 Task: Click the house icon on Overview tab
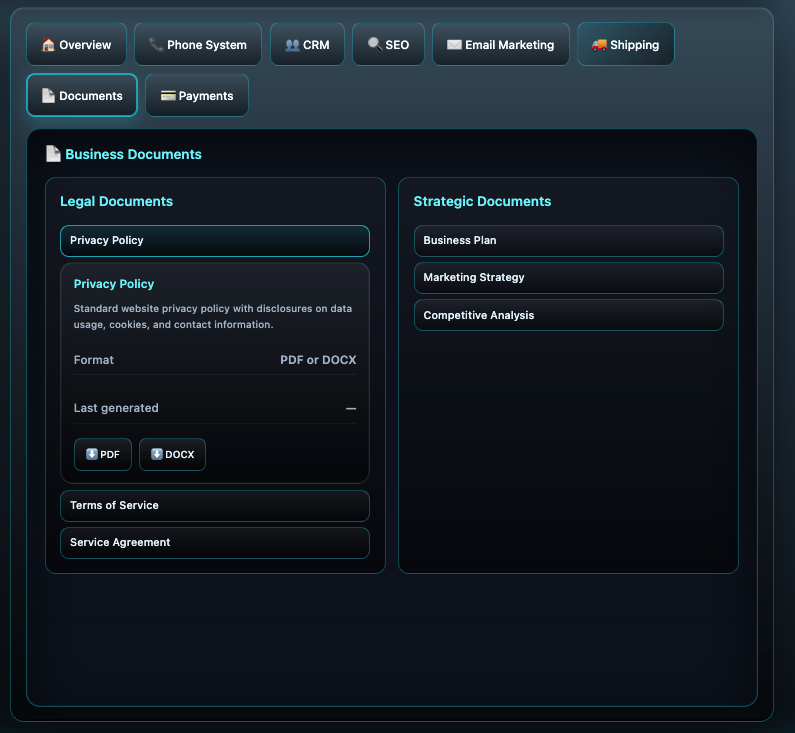pos(48,45)
